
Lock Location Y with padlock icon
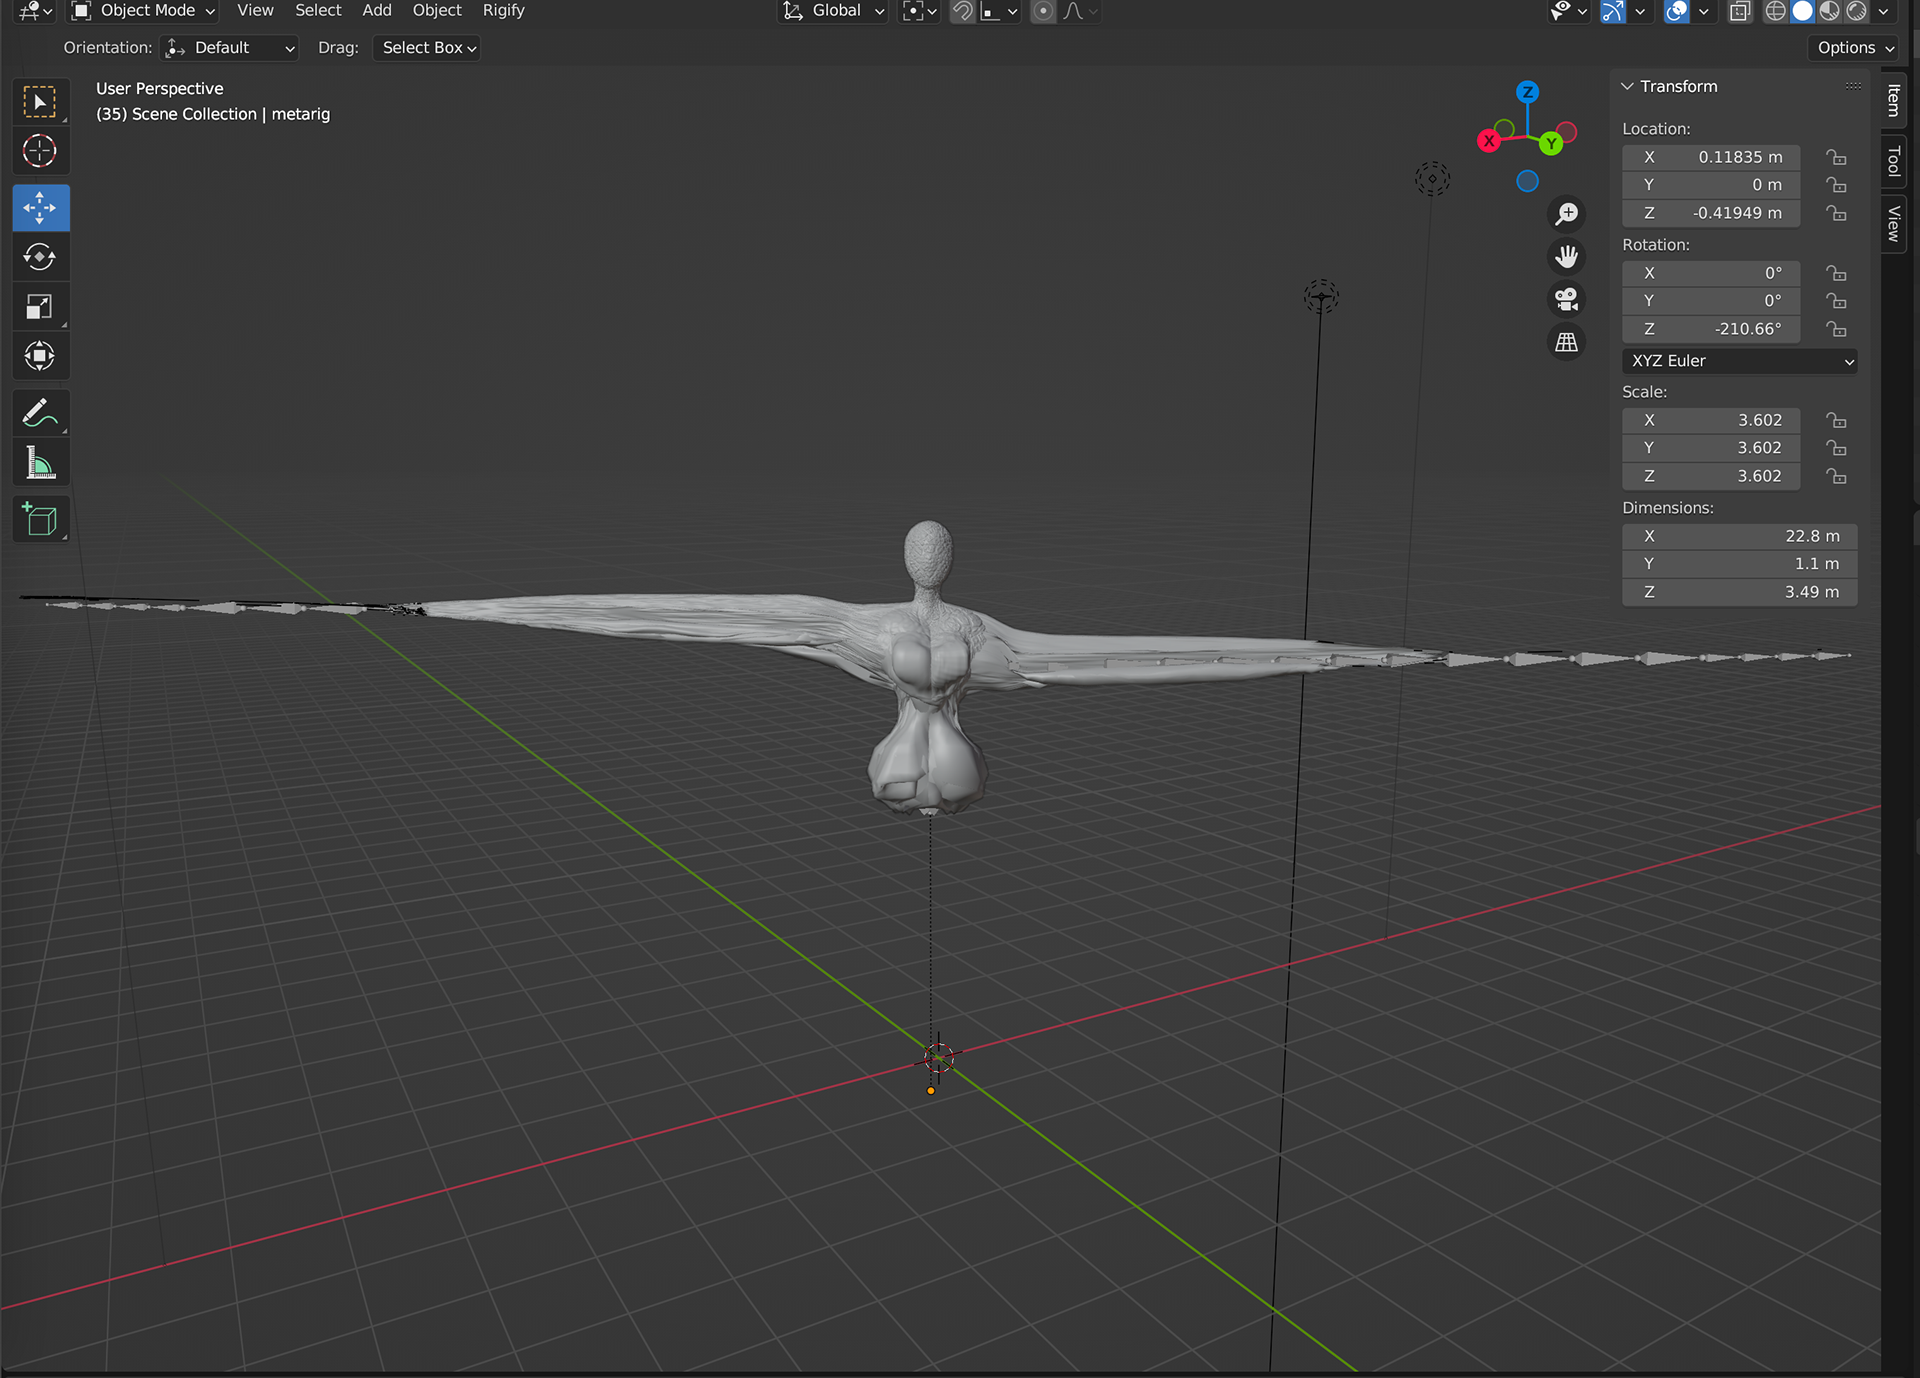coord(1836,185)
